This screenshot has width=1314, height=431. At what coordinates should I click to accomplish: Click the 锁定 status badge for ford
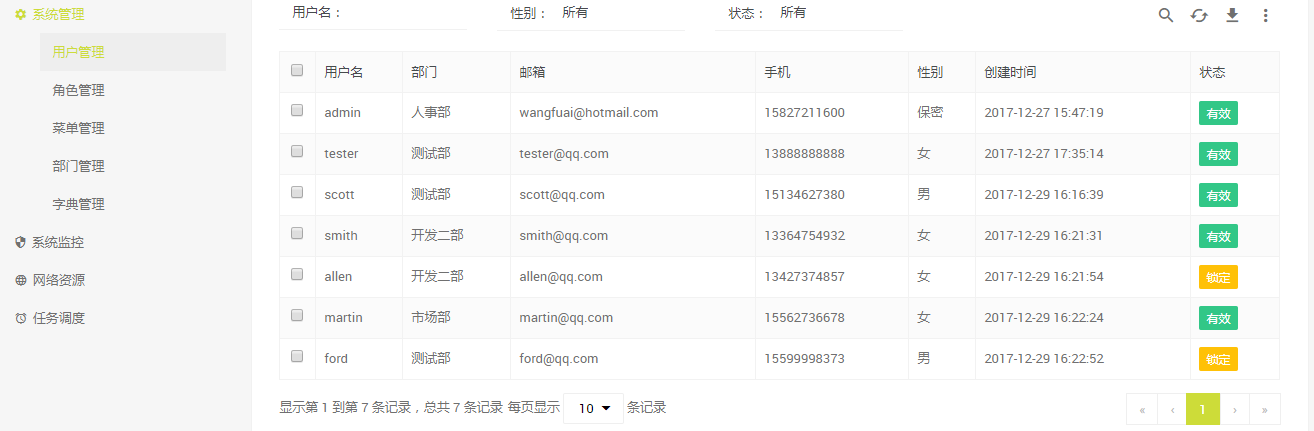pos(1218,359)
